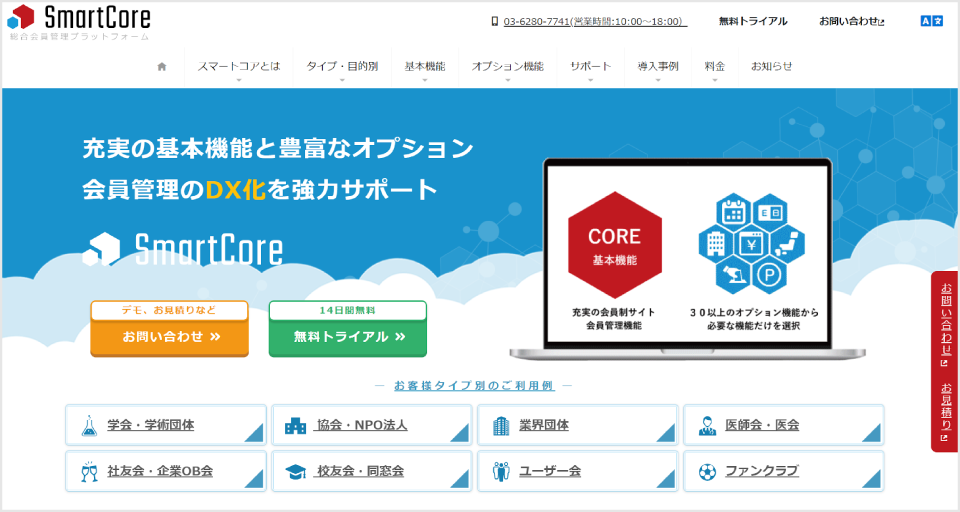Expand the オプション機能 menu
Screen dimensions: 960x512
pyautogui.click(x=508, y=67)
